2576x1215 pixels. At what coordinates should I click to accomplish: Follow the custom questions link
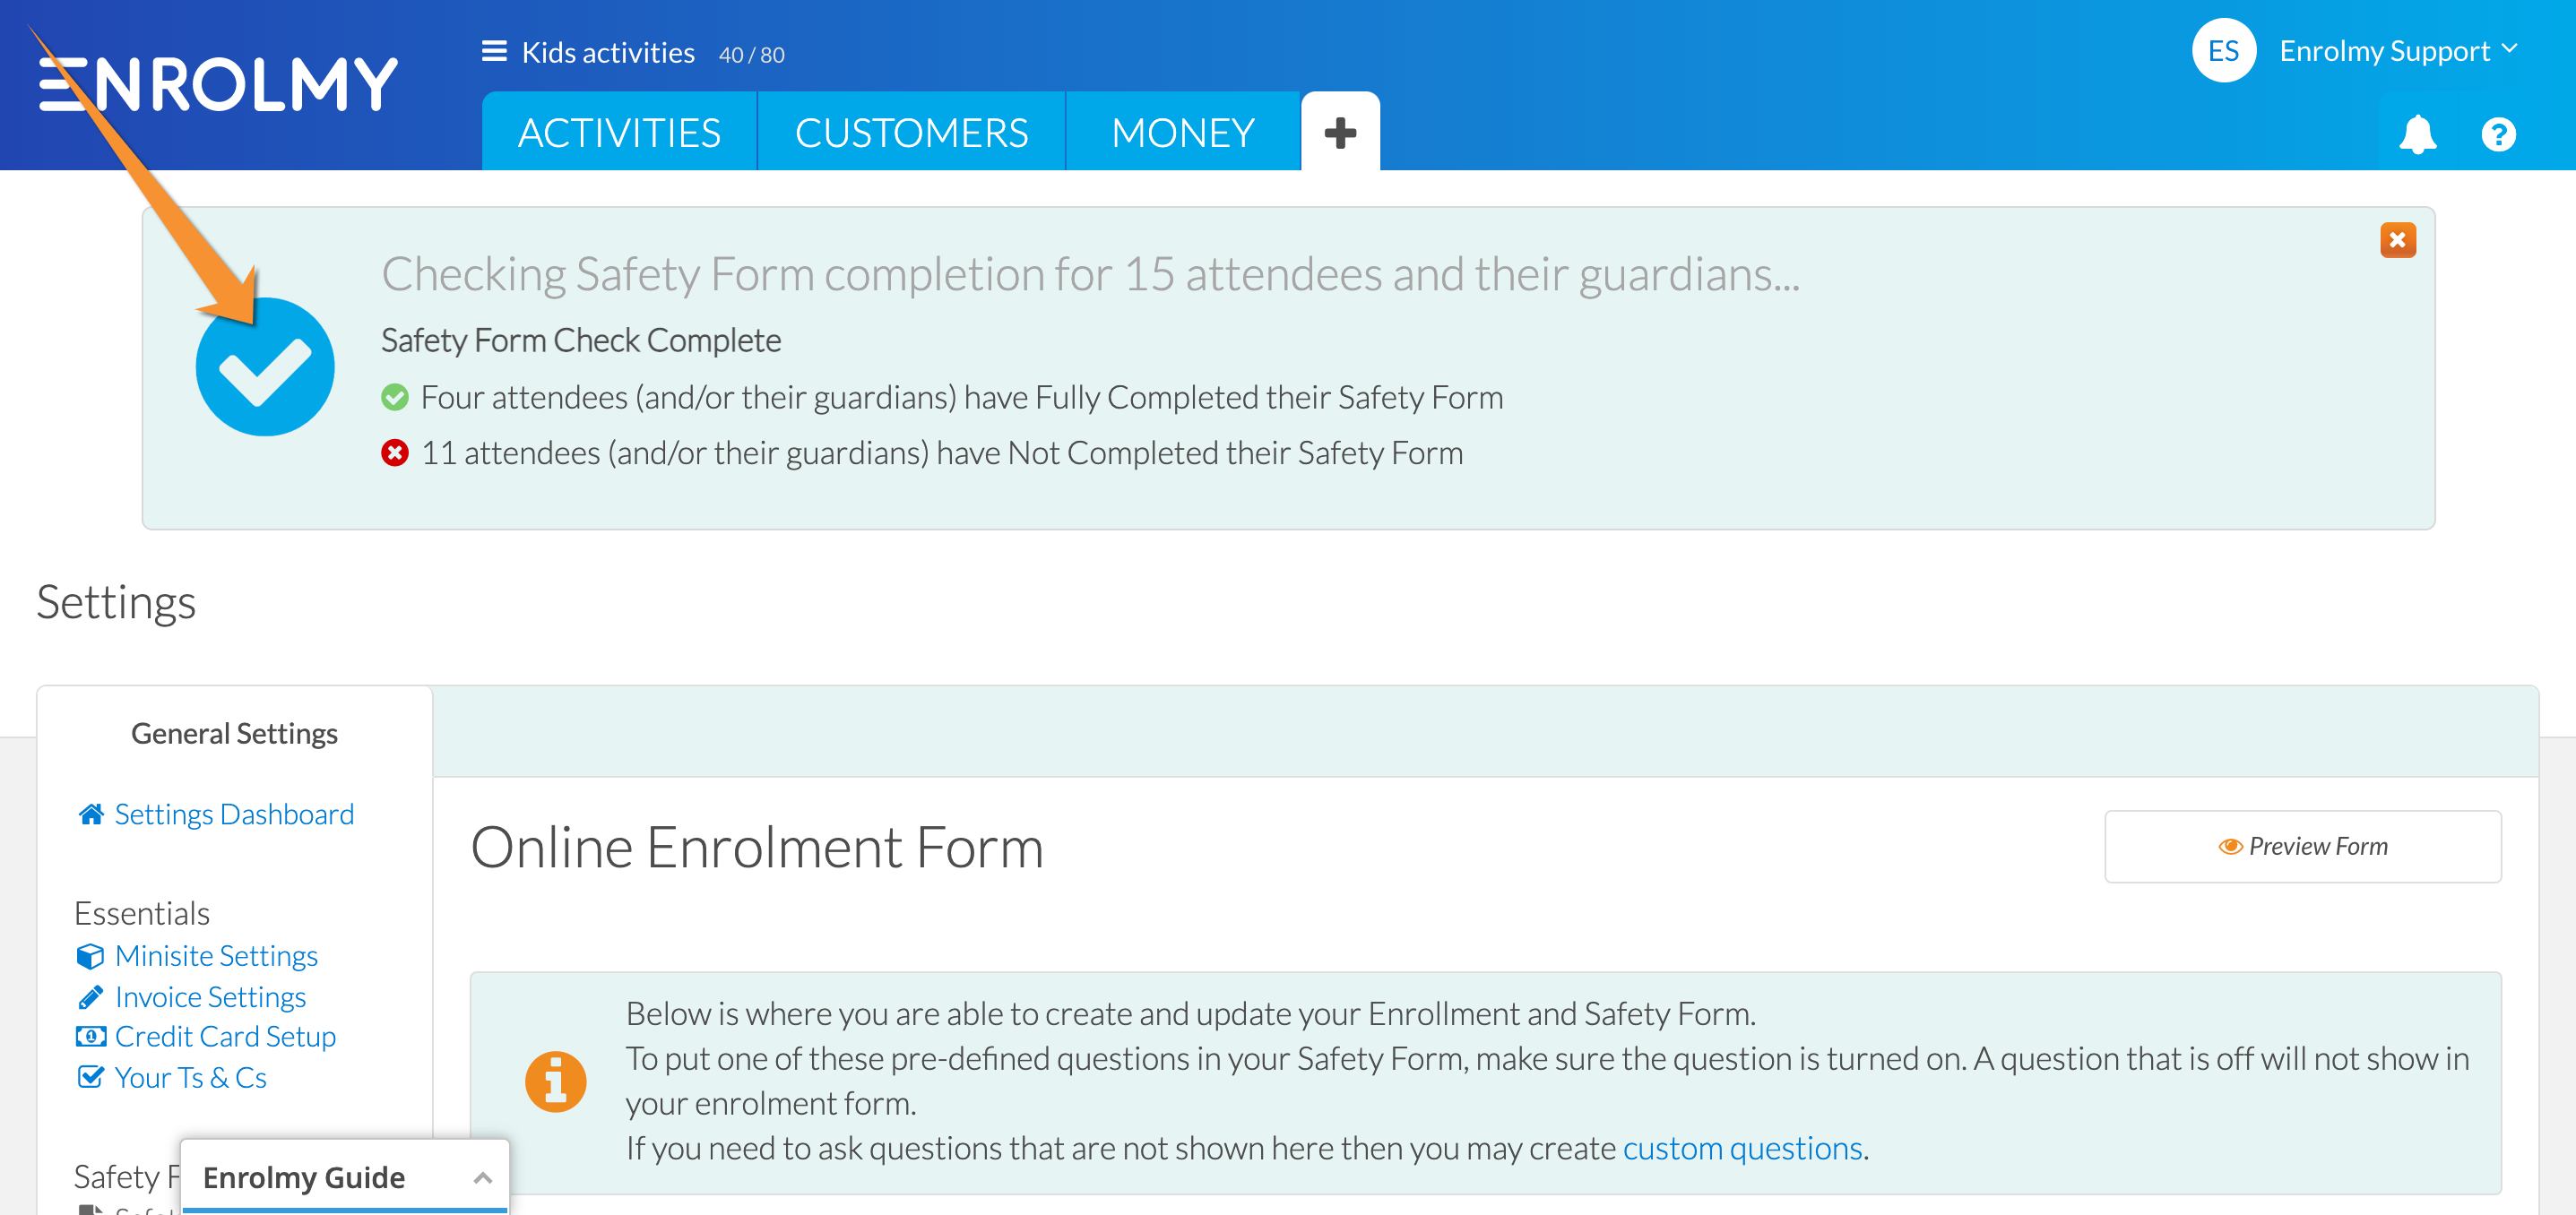[x=1742, y=1148]
